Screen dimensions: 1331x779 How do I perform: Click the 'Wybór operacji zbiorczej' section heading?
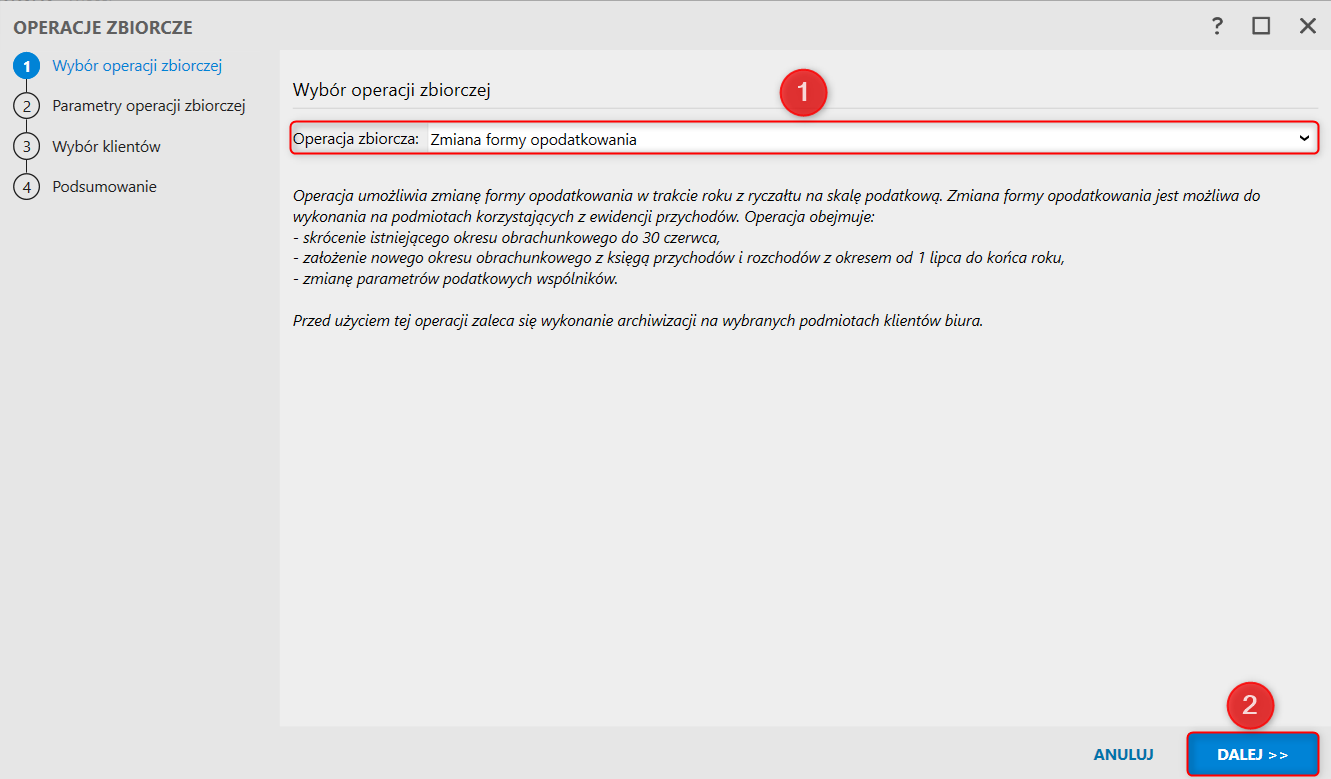(392, 89)
